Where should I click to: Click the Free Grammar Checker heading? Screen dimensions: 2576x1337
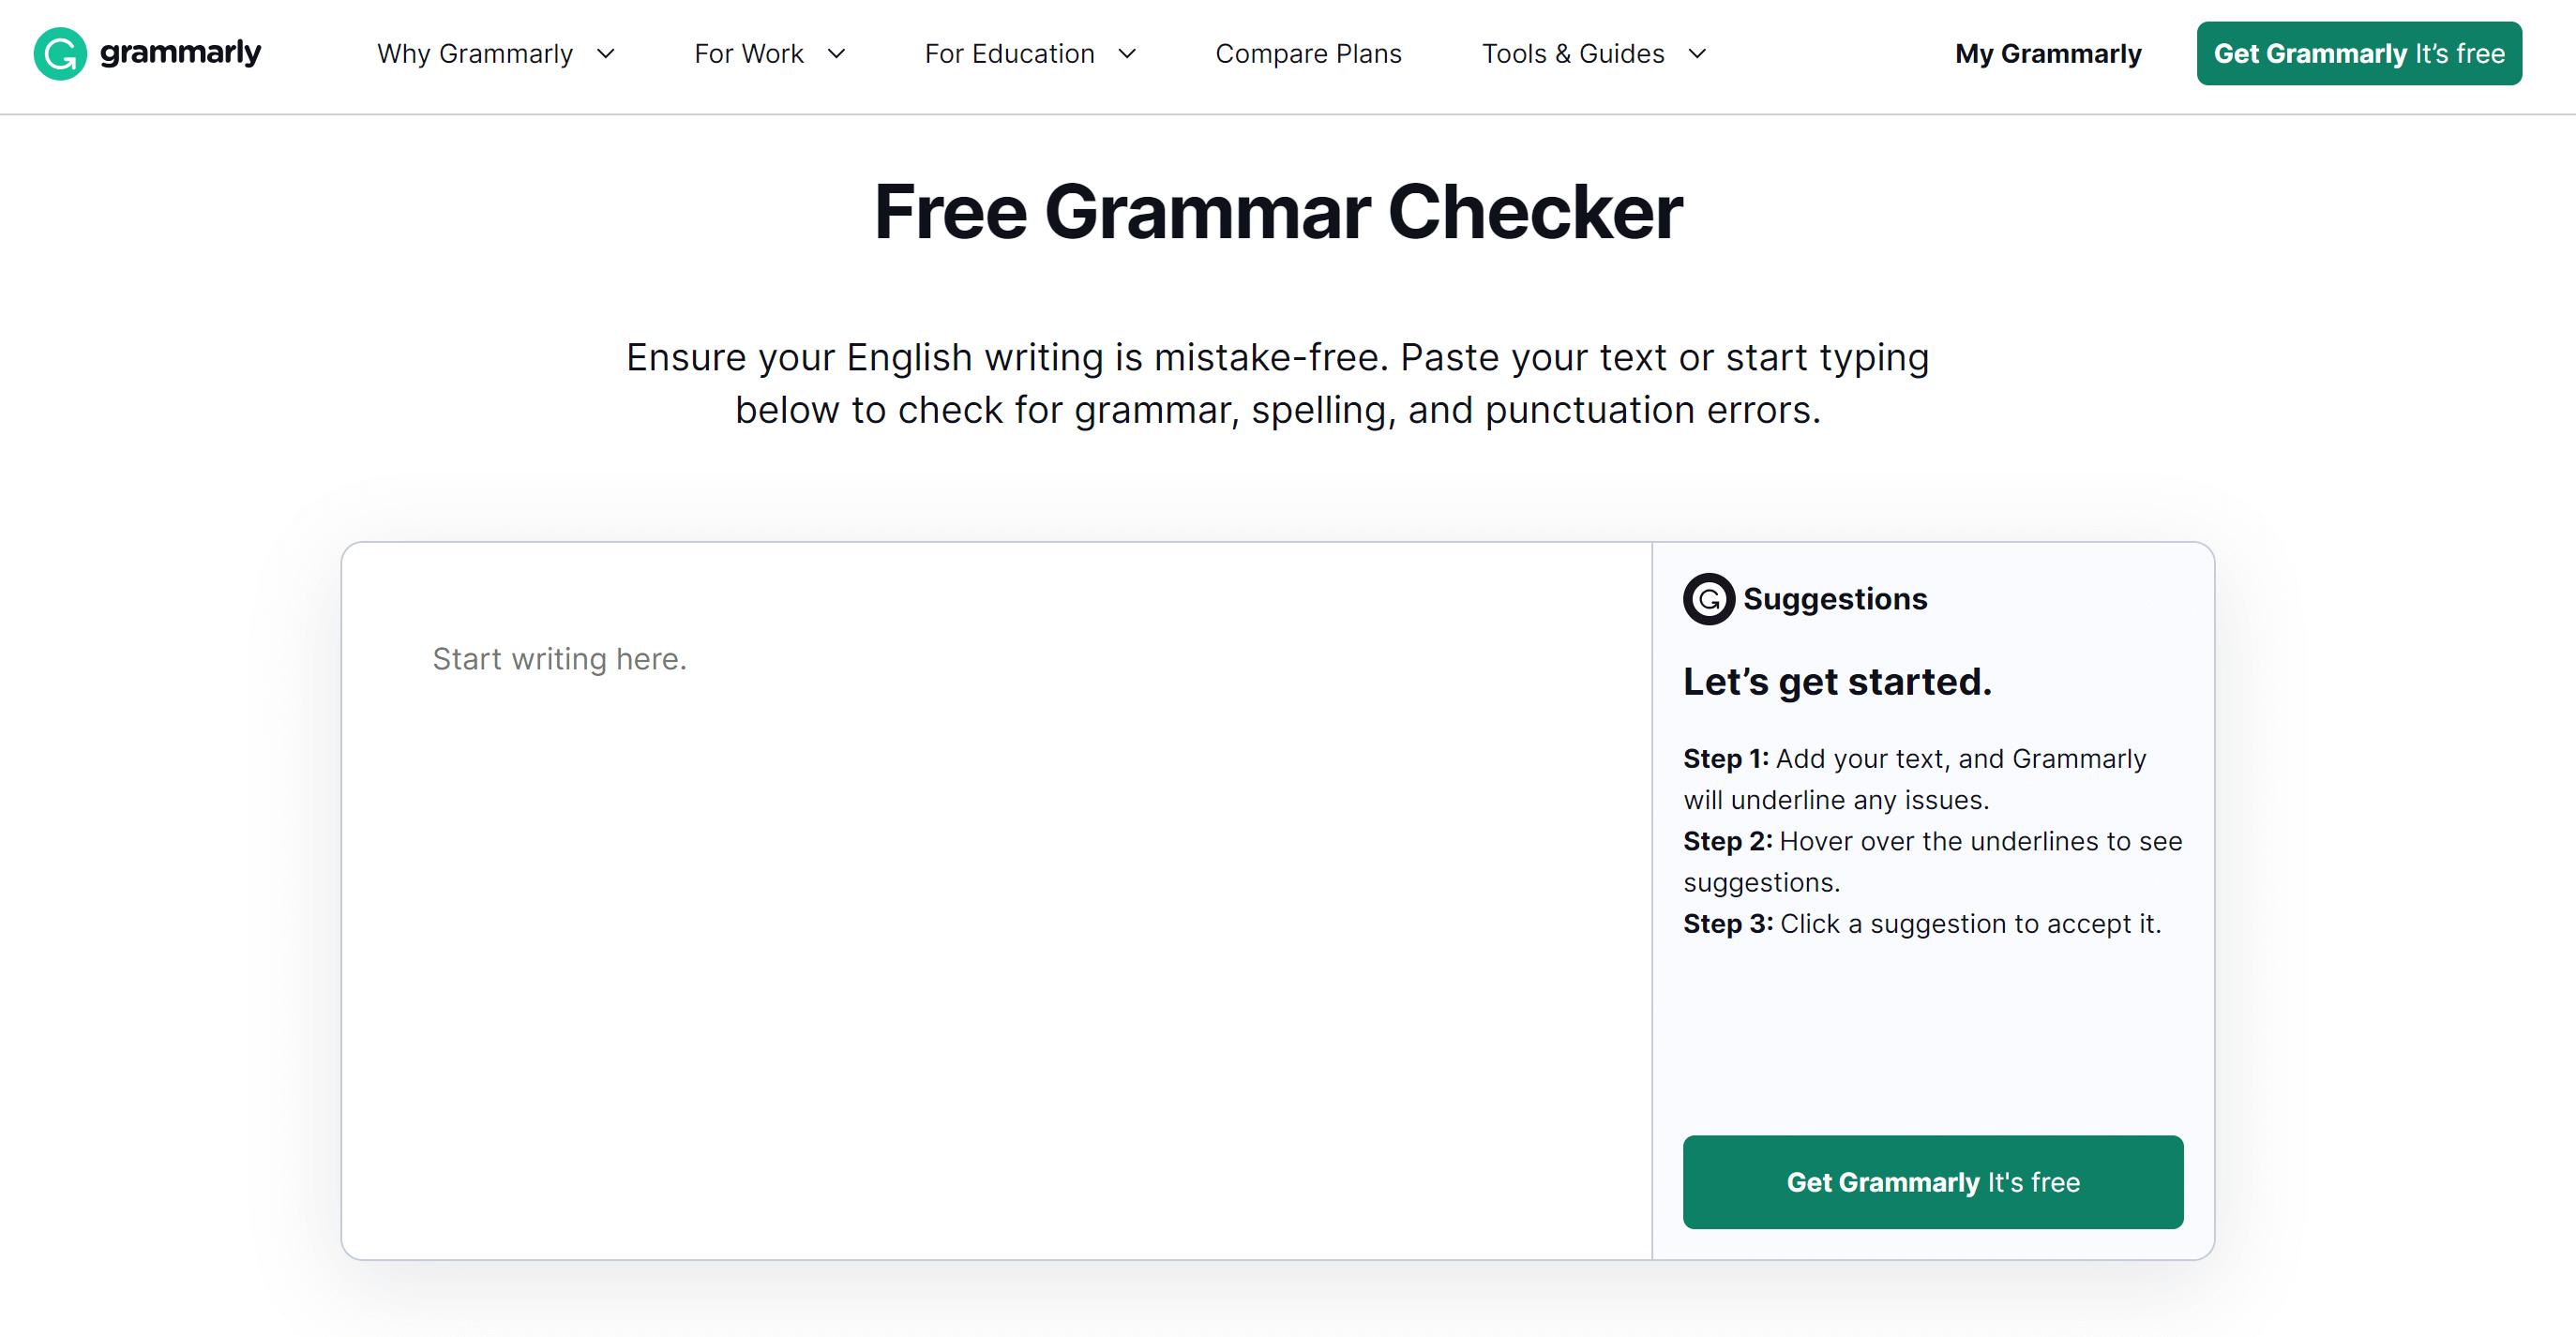pos(1278,212)
